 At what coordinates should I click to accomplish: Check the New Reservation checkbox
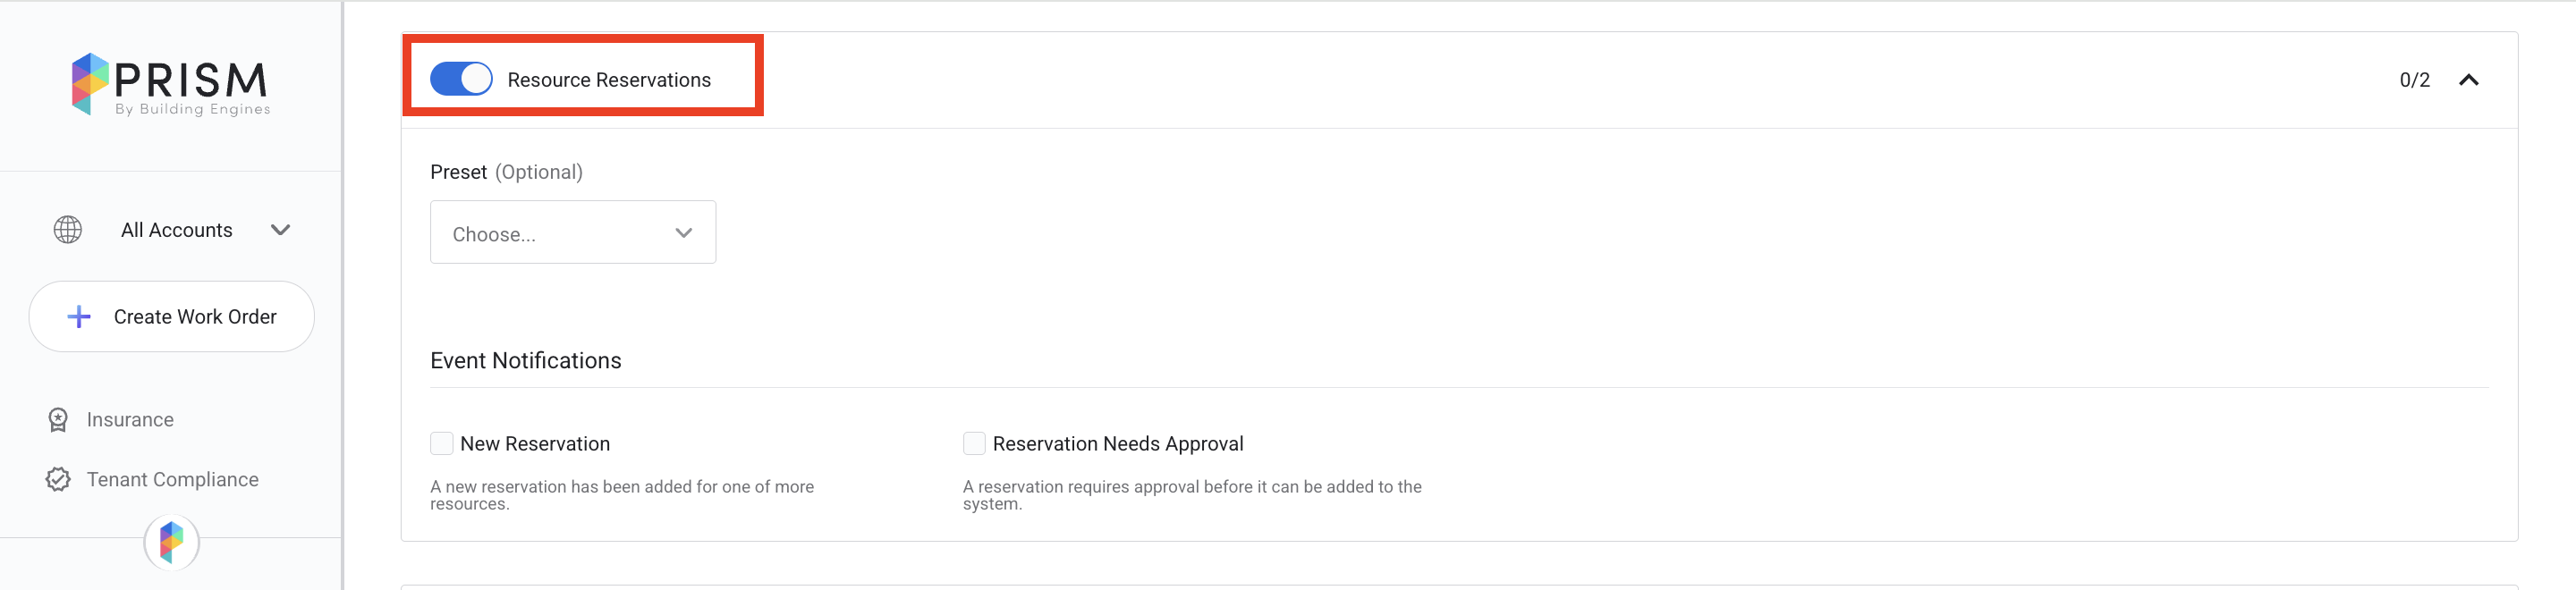click(441, 443)
